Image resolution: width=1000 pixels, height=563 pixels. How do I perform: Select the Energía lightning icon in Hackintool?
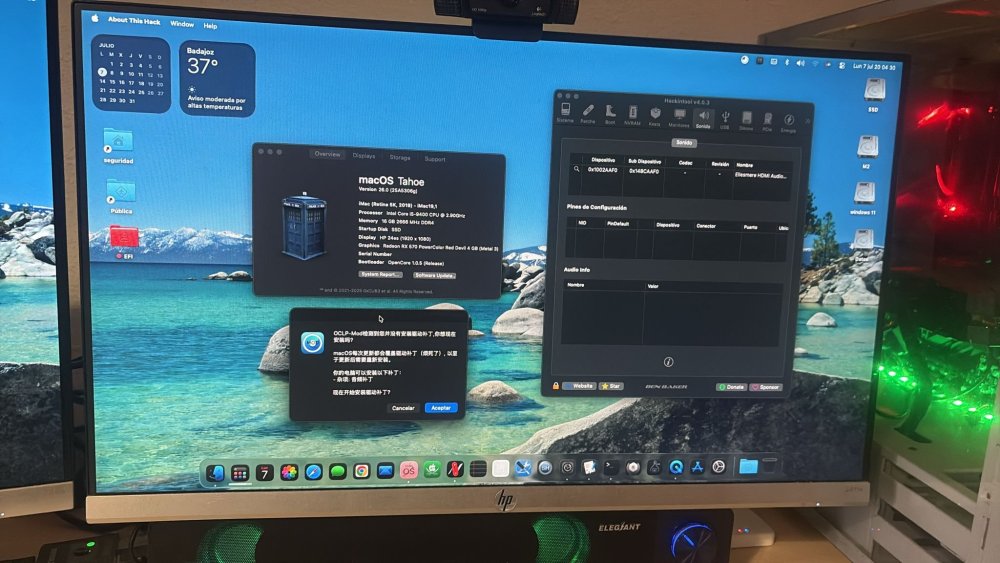(788, 121)
